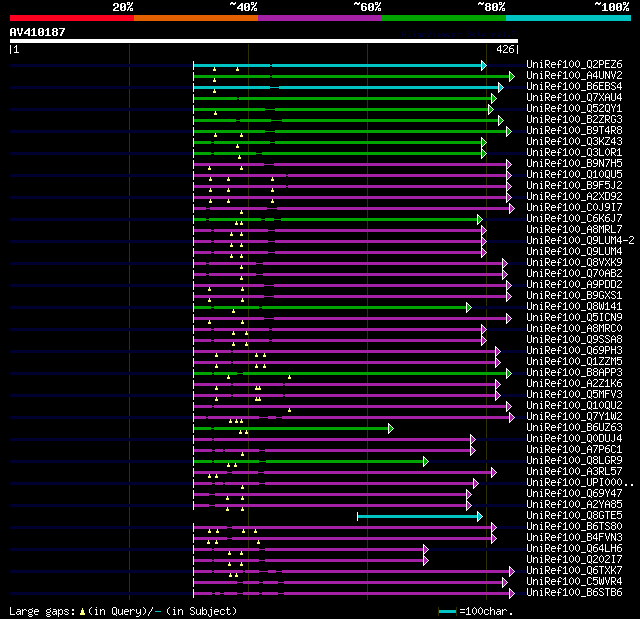The image size is (640, 619).
Task: Click the purple arrowhead of Q69Y47 alignment
Action: pyautogui.click(x=469, y=495)
